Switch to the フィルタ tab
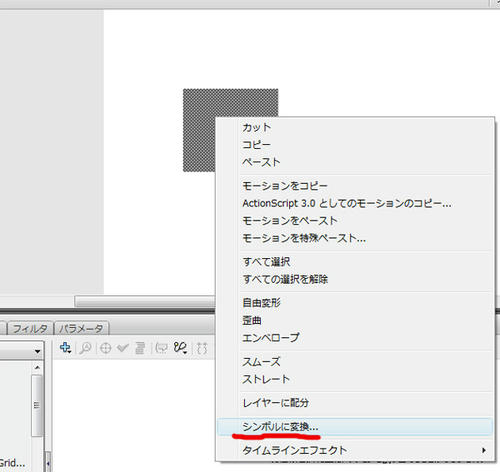Viewport: 500px width, 472px height. point(30,329)
